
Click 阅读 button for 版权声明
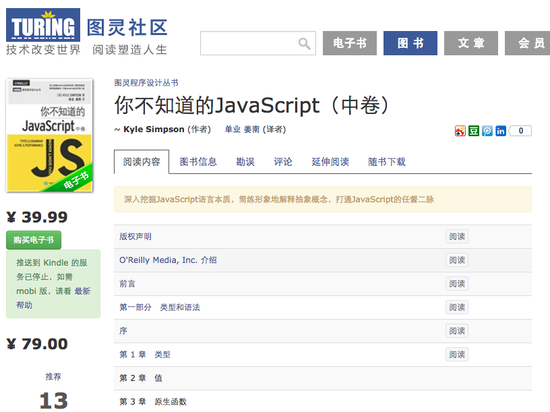click(457, 236)
